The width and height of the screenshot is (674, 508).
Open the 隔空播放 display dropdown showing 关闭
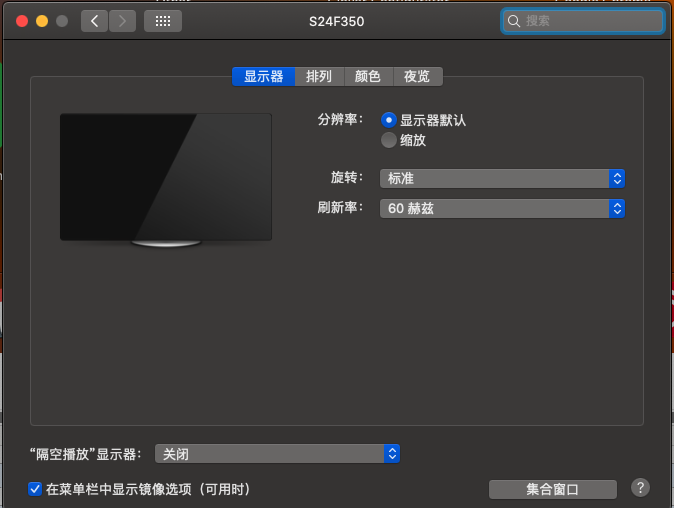277,454
